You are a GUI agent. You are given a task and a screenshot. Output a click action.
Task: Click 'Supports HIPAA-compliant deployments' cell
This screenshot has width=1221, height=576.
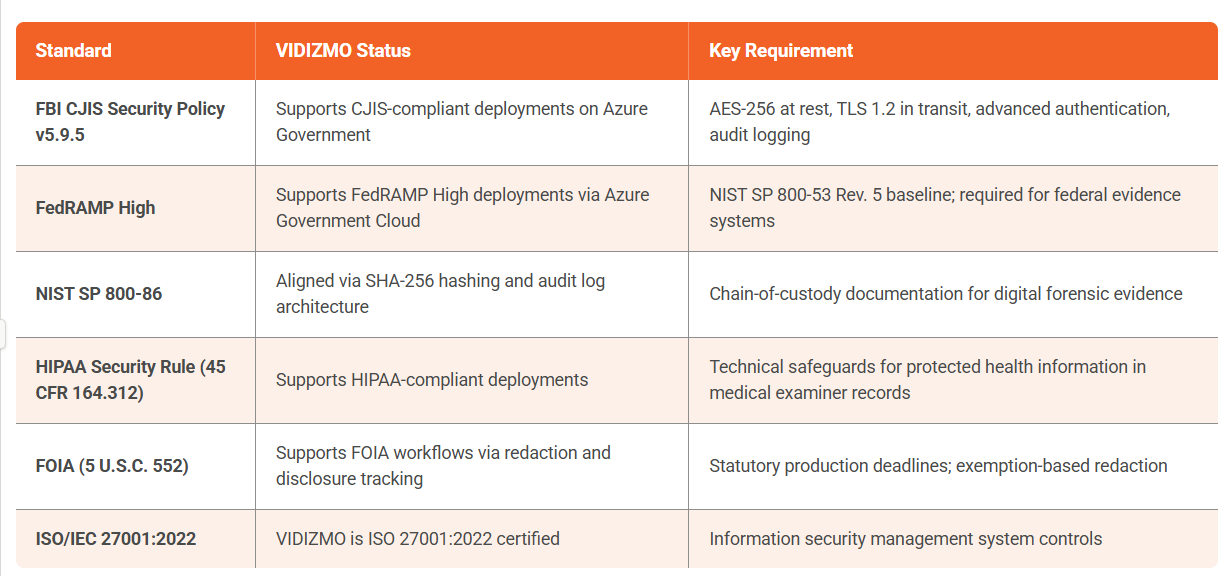pos(472,380)
